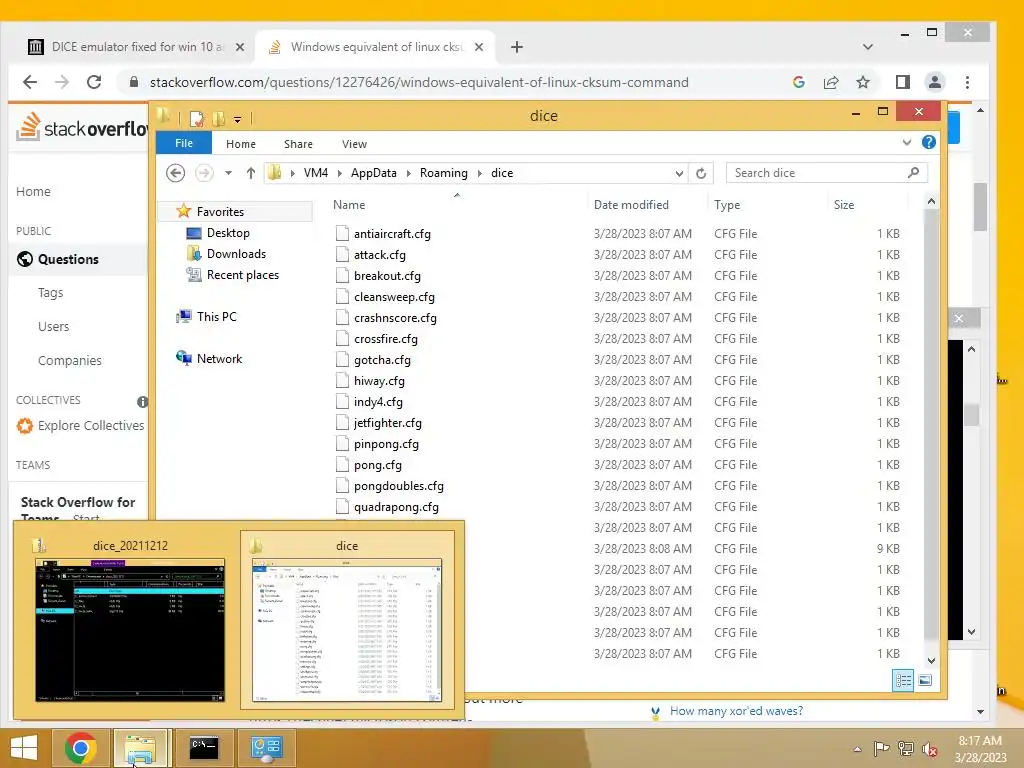Open the Customize Quick Access Toolbar dropdown
Image resolution: width=1024 pixels, height=768 pixels.
point(238,120)
